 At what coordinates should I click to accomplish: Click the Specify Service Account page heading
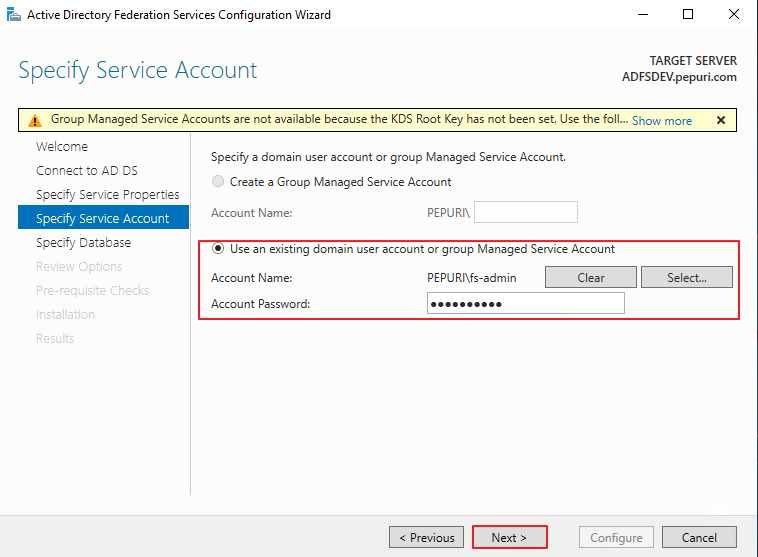(x=138, y=71)
